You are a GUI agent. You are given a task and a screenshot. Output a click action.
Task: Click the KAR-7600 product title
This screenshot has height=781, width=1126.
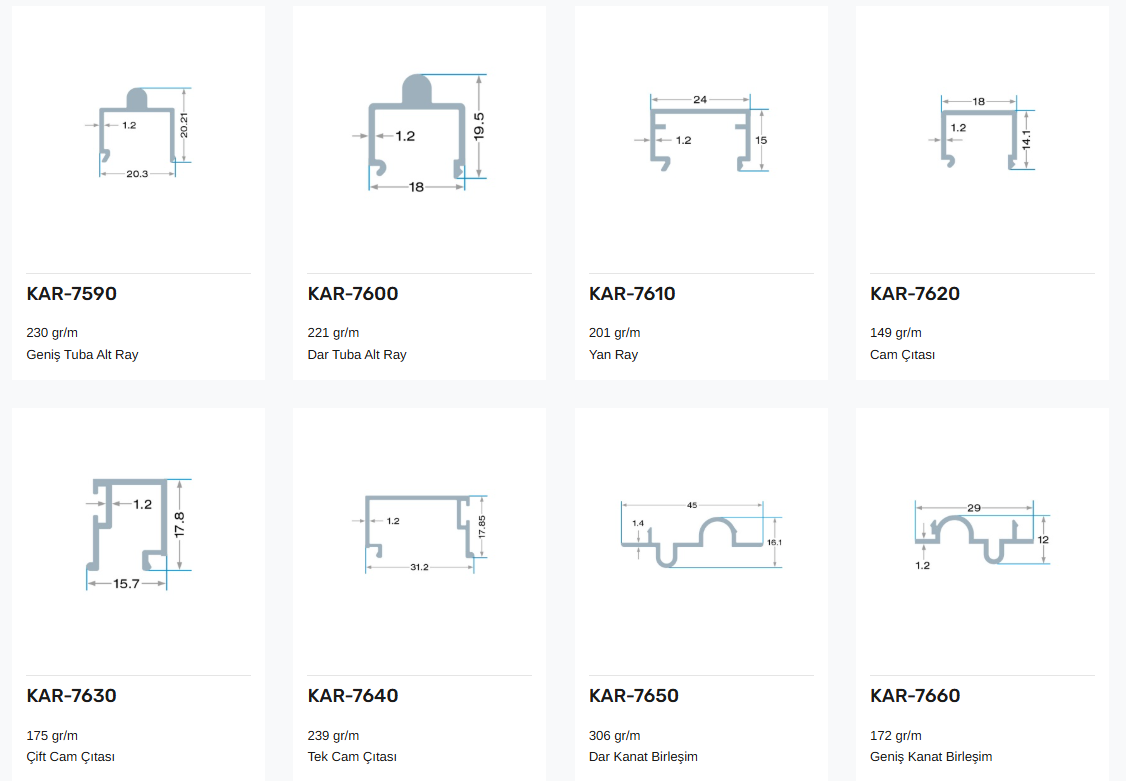coord(353,294)
